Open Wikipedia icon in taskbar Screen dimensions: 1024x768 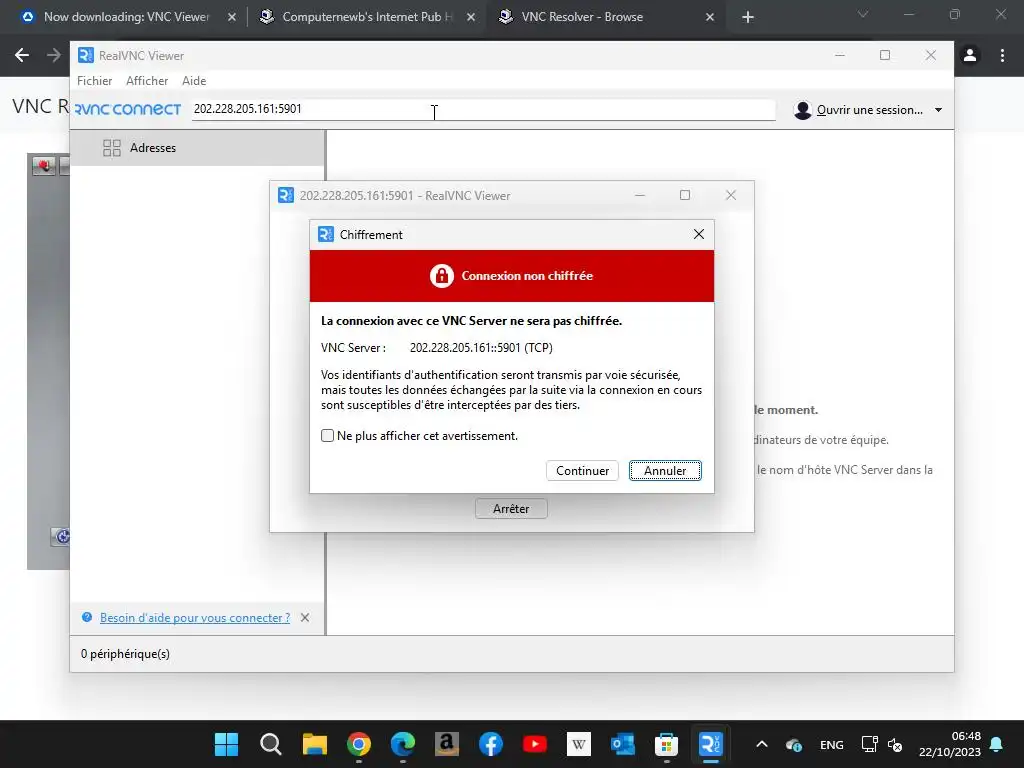[579, 744]
